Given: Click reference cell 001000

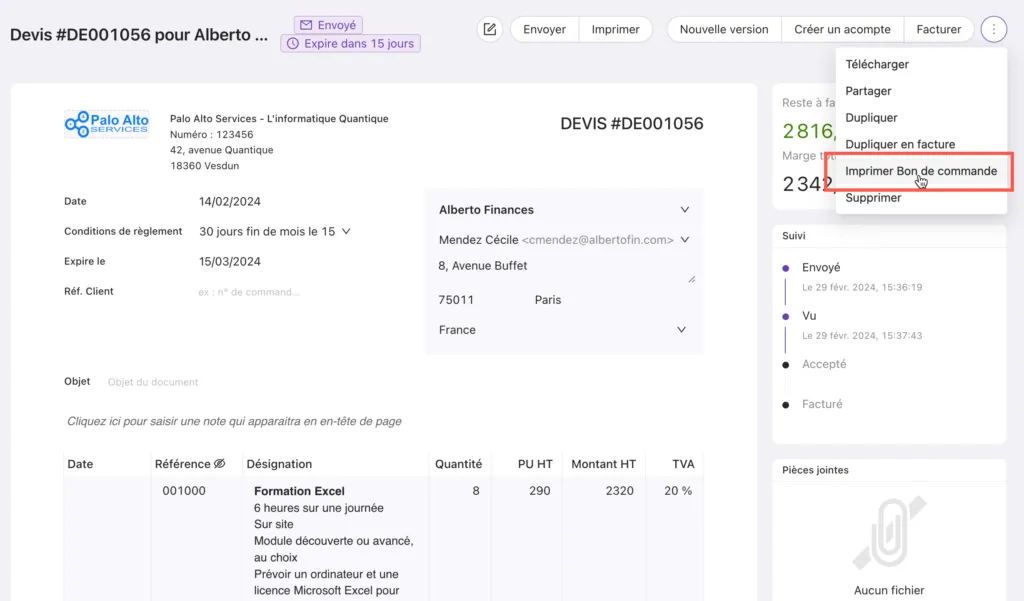Looking at the screenshot, I should click(x=184, y=491).
